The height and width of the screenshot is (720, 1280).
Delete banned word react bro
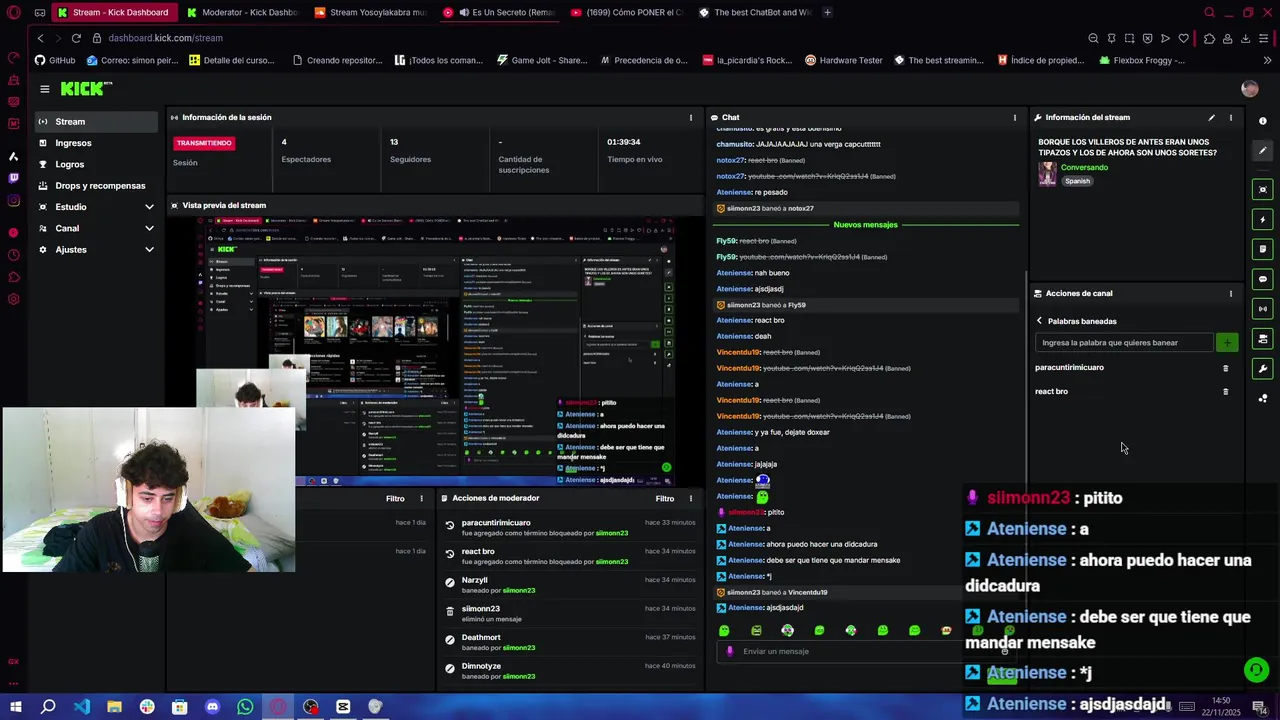tap(1226, 392)
